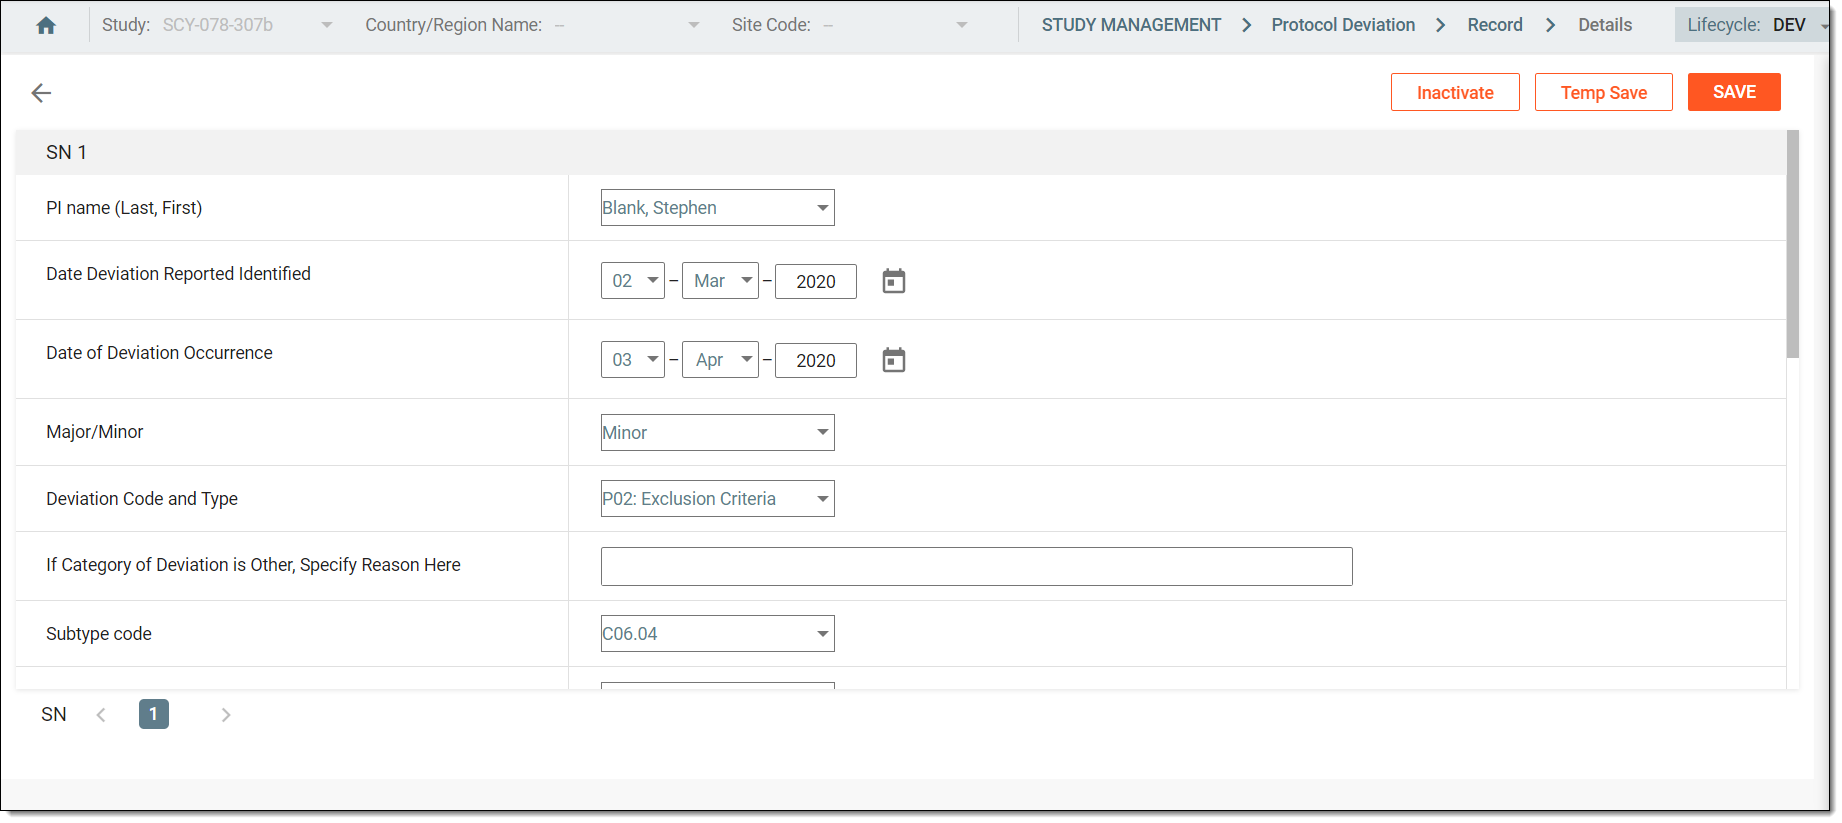Change occurrence day dropdown showing 03

coord(633,360)
